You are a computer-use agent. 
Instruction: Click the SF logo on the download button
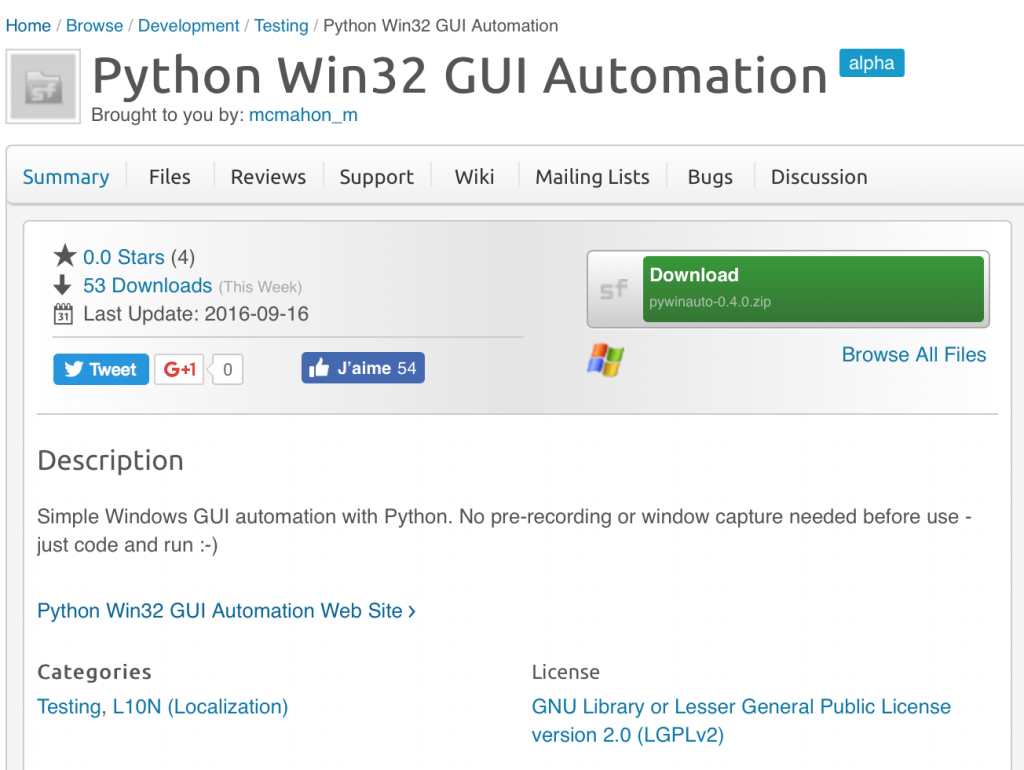click(x=614, y=290)
